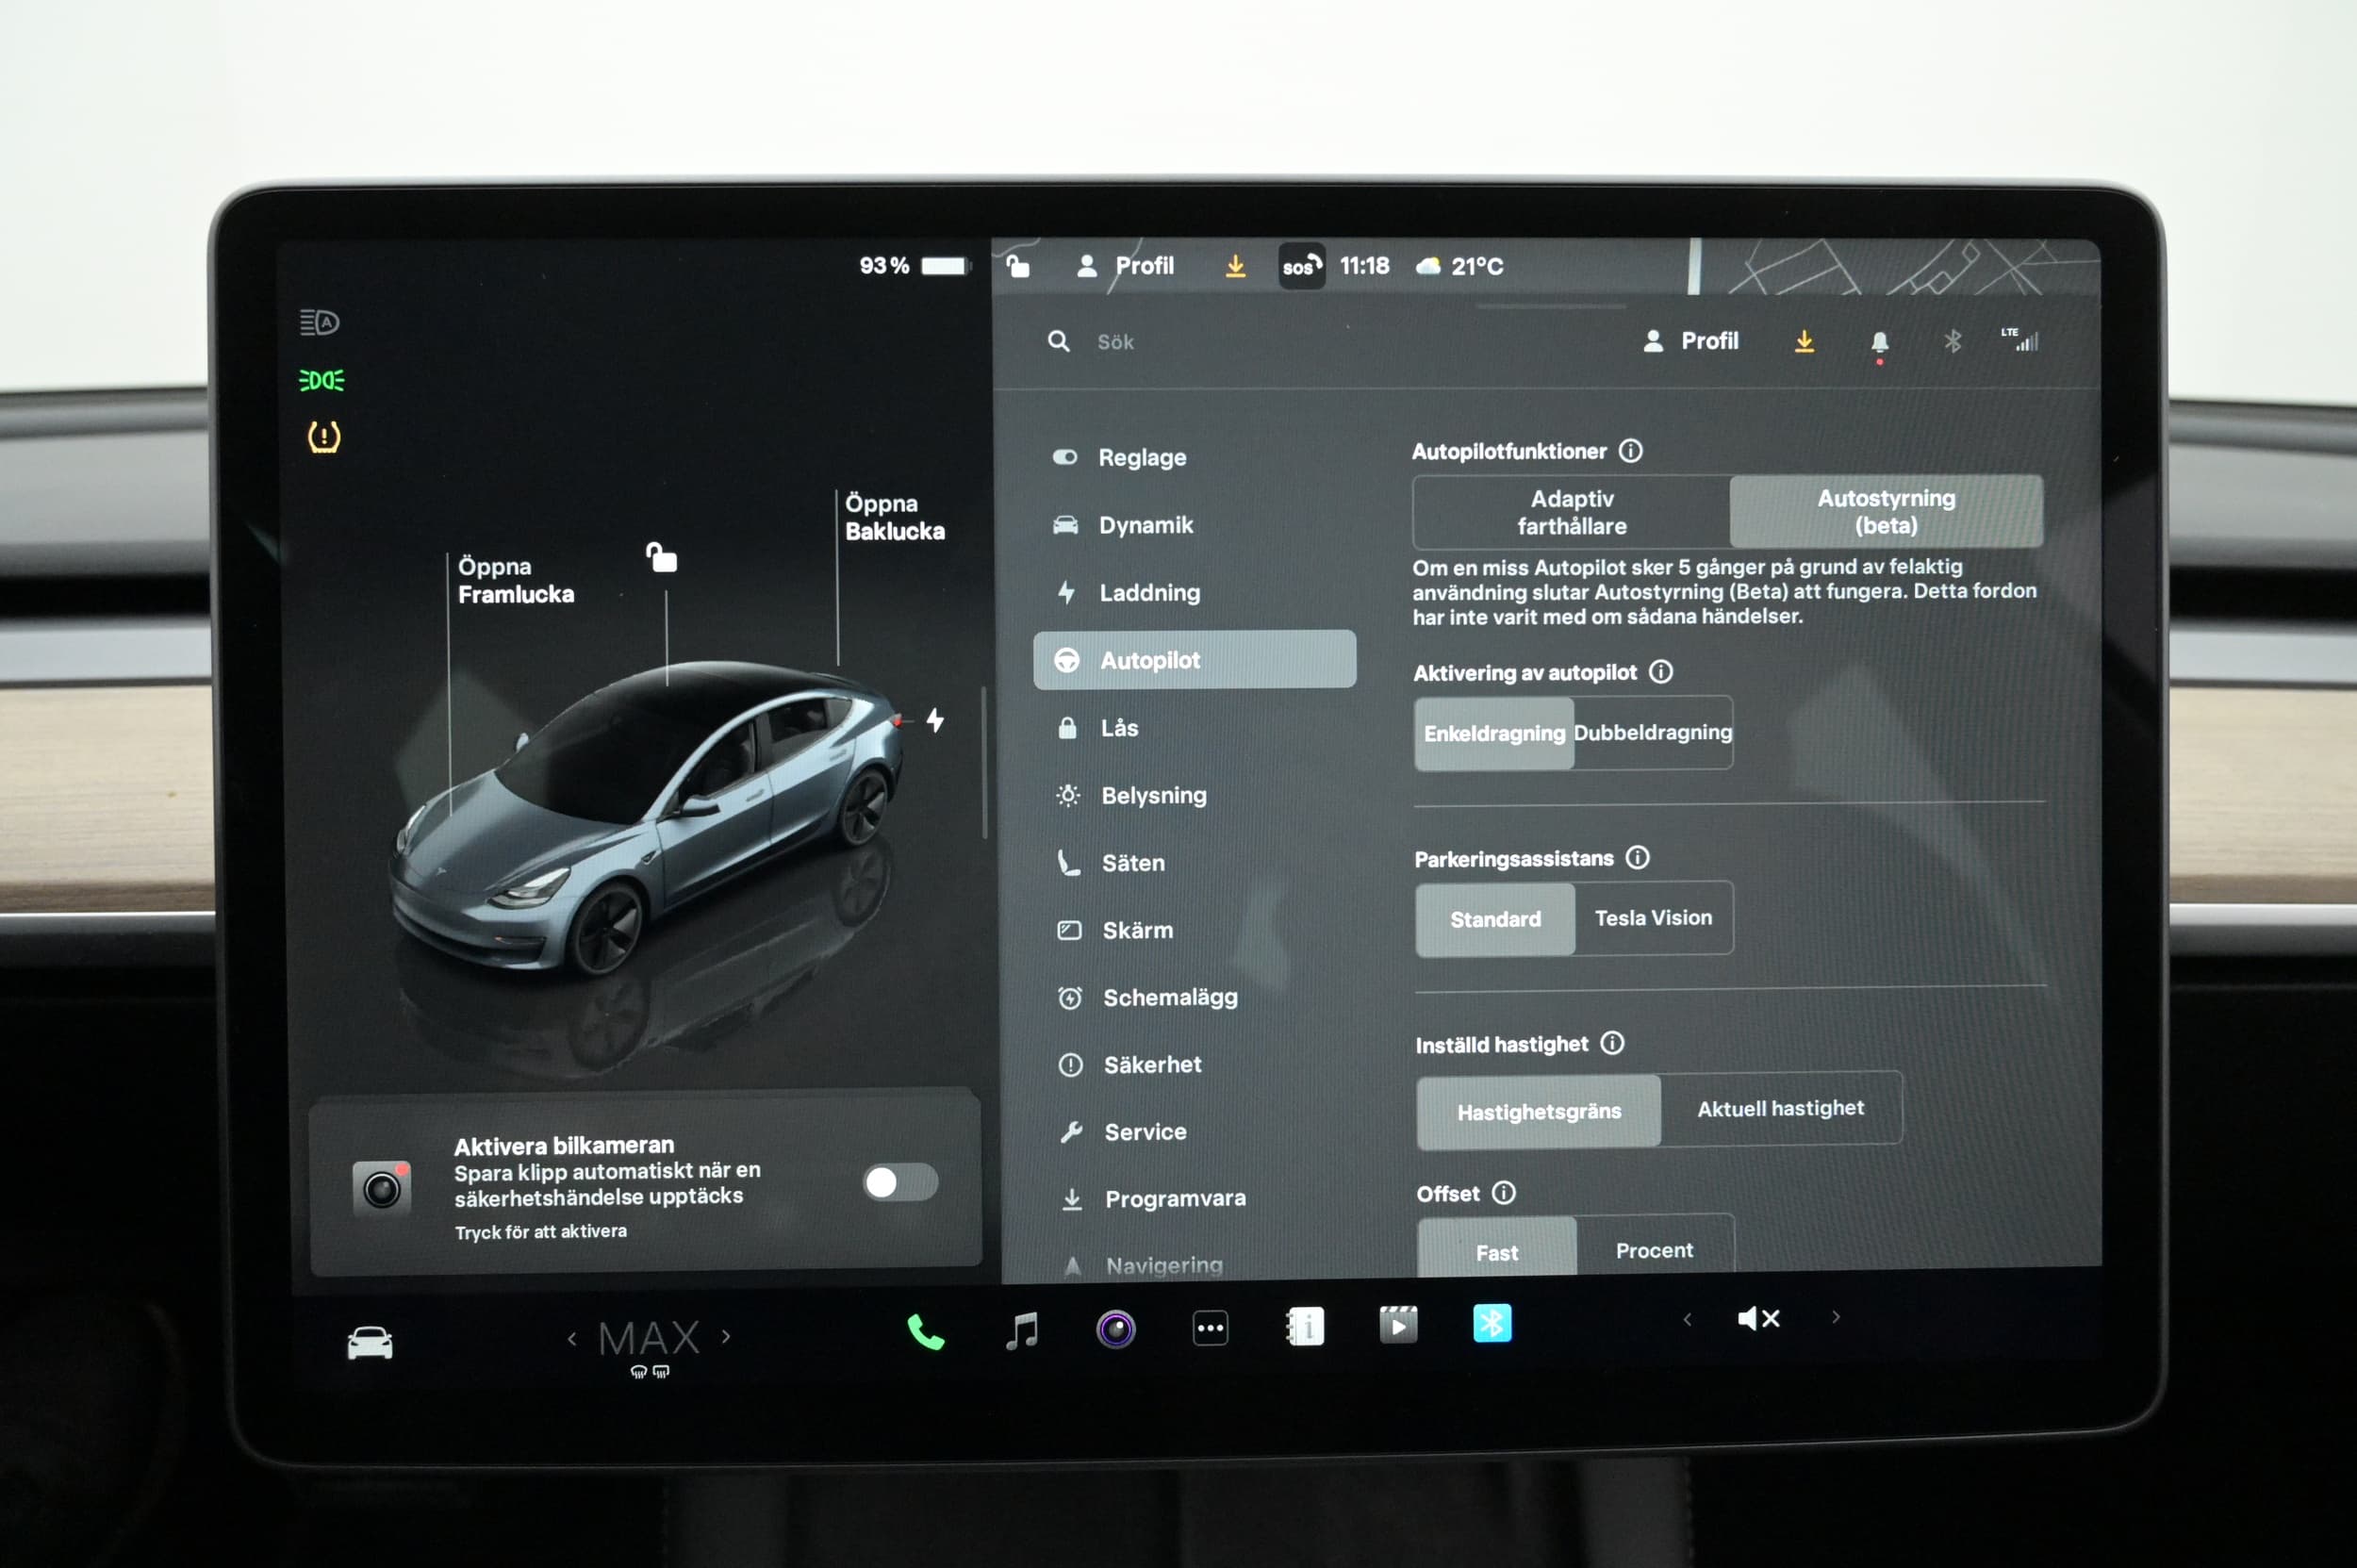Tap the unlocked padlock in status bar
Image resolution: width=2357 pixels, height=1568 pixels.
(1018, 265)
